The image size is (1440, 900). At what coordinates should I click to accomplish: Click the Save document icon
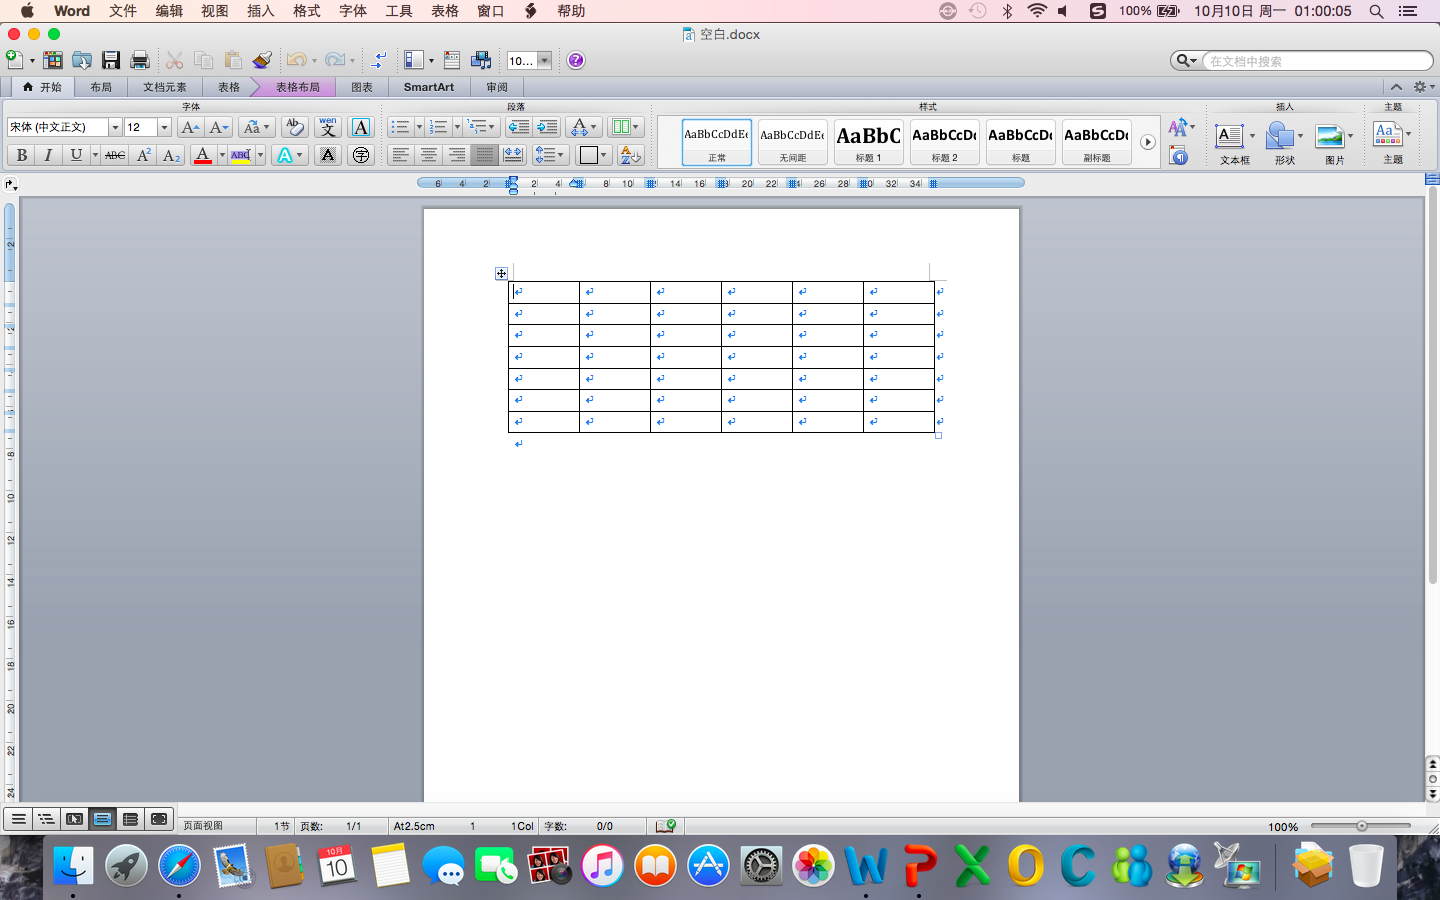coord(111,60)
